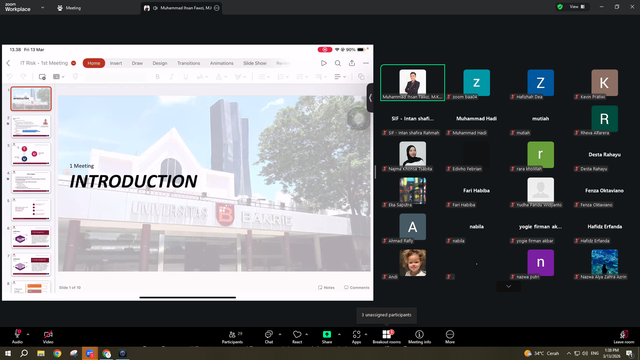640x360 pixels.
Task: Expand the Share options caret
Action: pyautogui.click(x=339, y=334)
